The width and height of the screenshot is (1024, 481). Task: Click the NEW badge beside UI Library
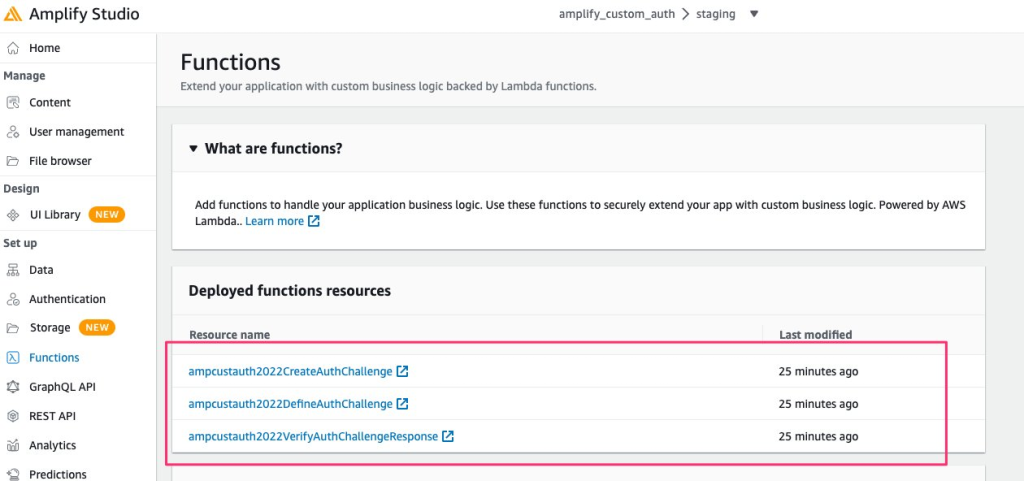tap(106, 215)
